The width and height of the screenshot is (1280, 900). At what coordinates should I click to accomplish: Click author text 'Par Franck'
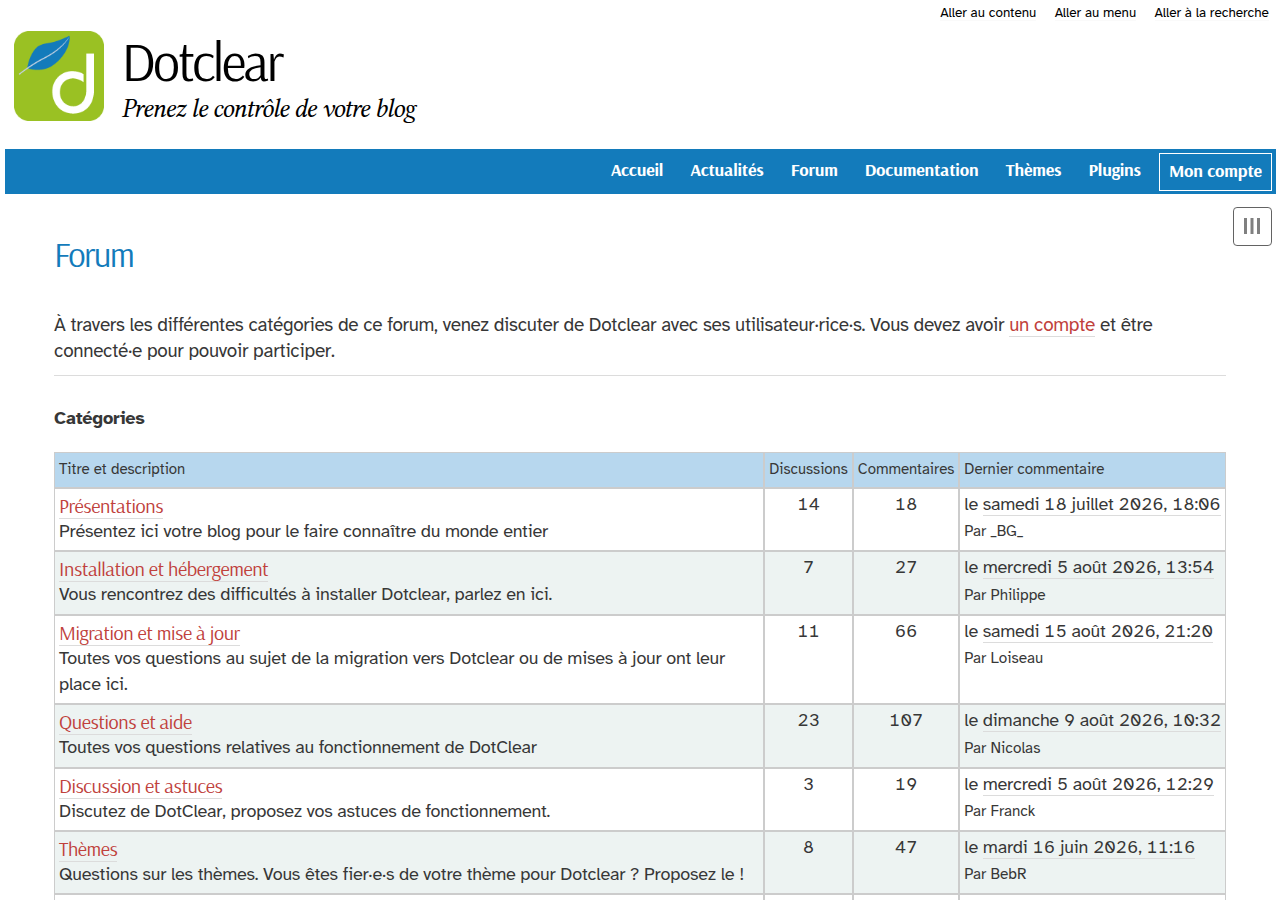(x=1000, y=811)
